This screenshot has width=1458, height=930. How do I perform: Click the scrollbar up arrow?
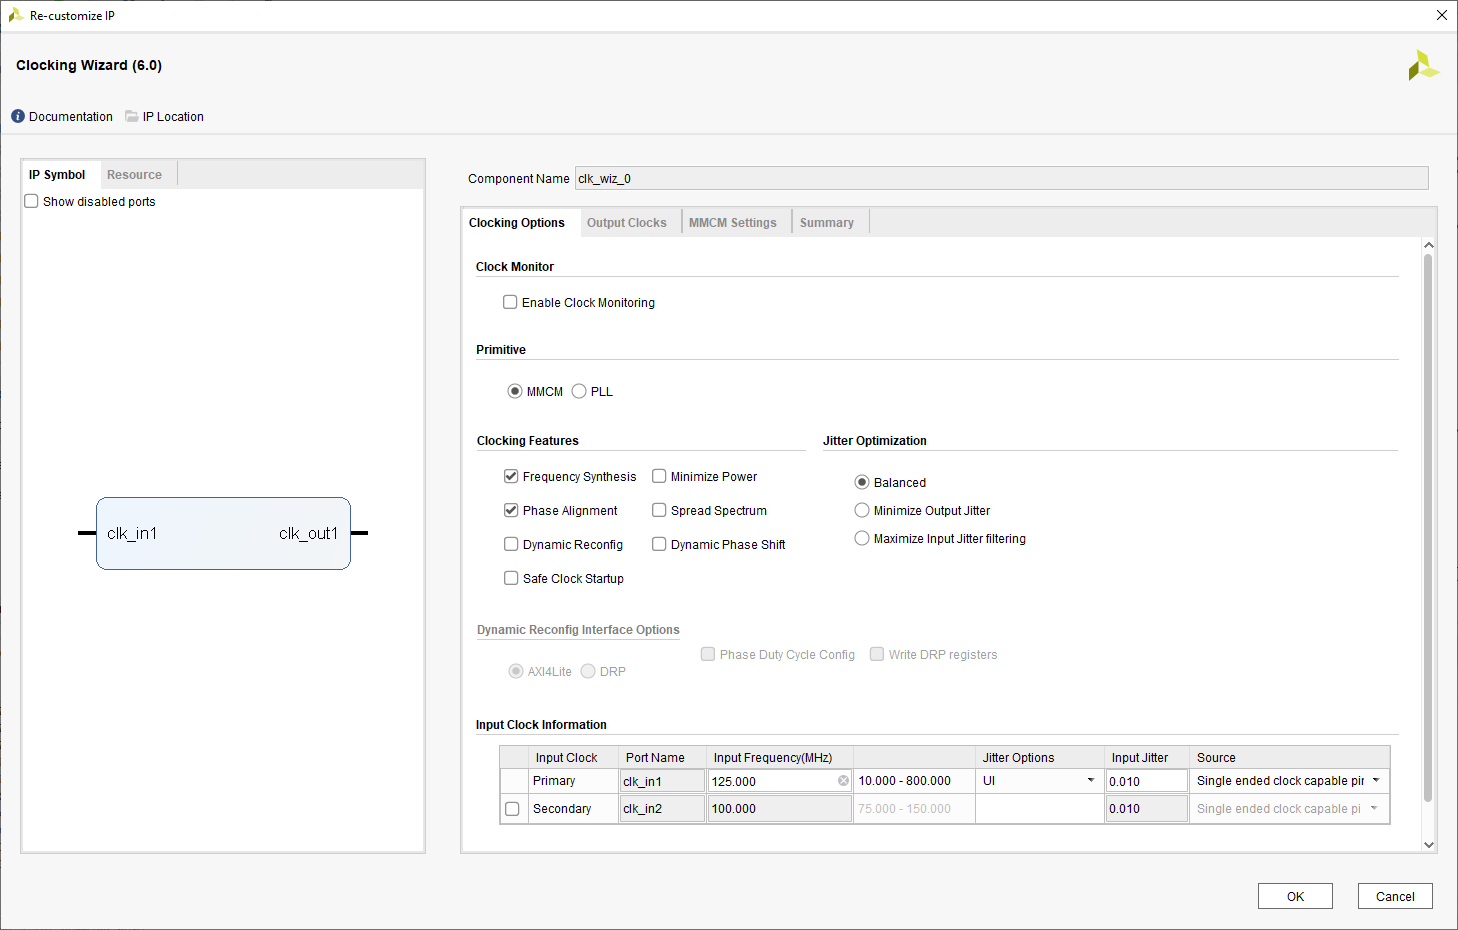click(1429, 245)
